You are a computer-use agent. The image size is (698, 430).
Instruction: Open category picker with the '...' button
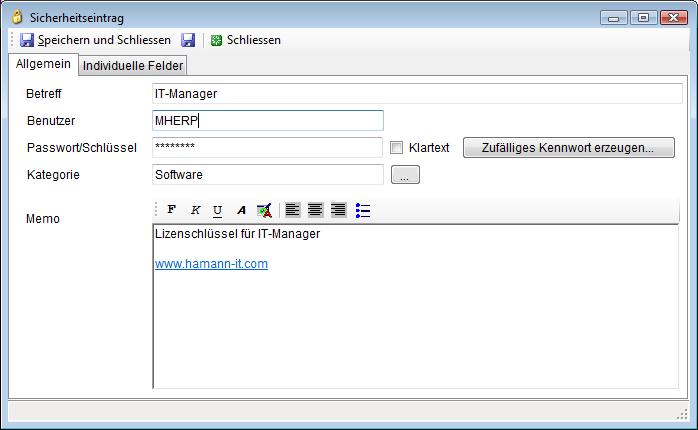pos(405,175)
